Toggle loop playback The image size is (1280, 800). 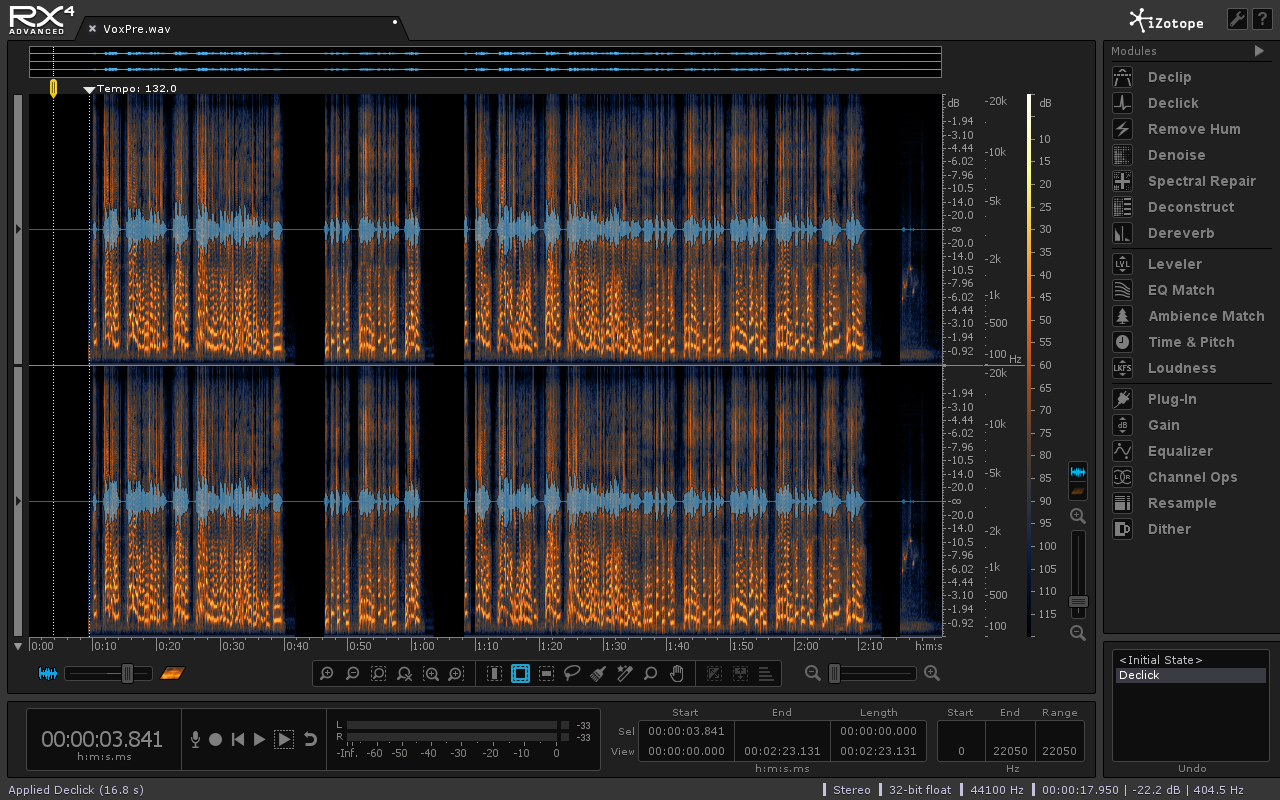(x=310, y=739)
